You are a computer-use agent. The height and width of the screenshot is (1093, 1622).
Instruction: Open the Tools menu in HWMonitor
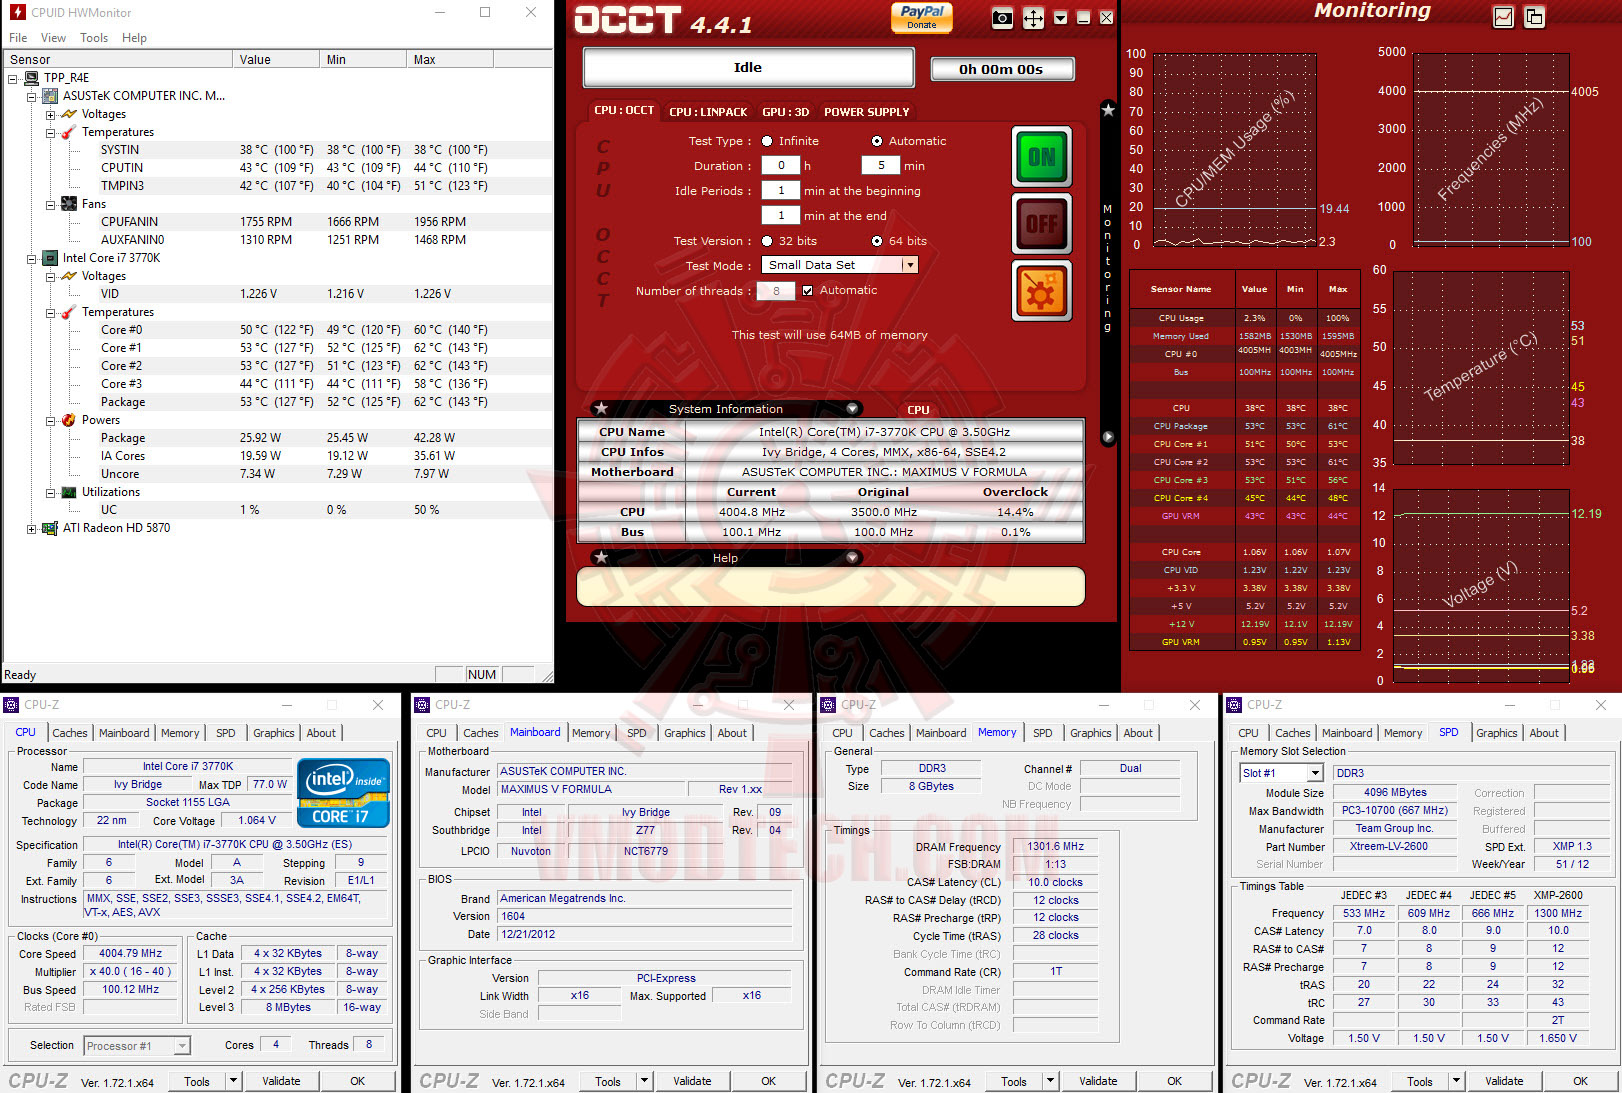point(94,38)
